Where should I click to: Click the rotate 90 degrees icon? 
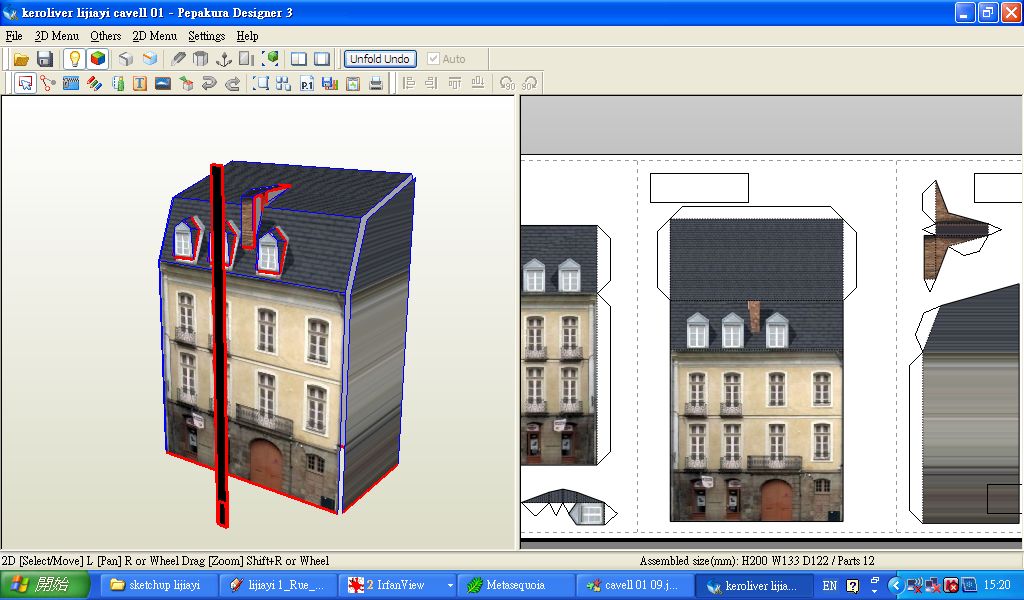tap(507, 84)
